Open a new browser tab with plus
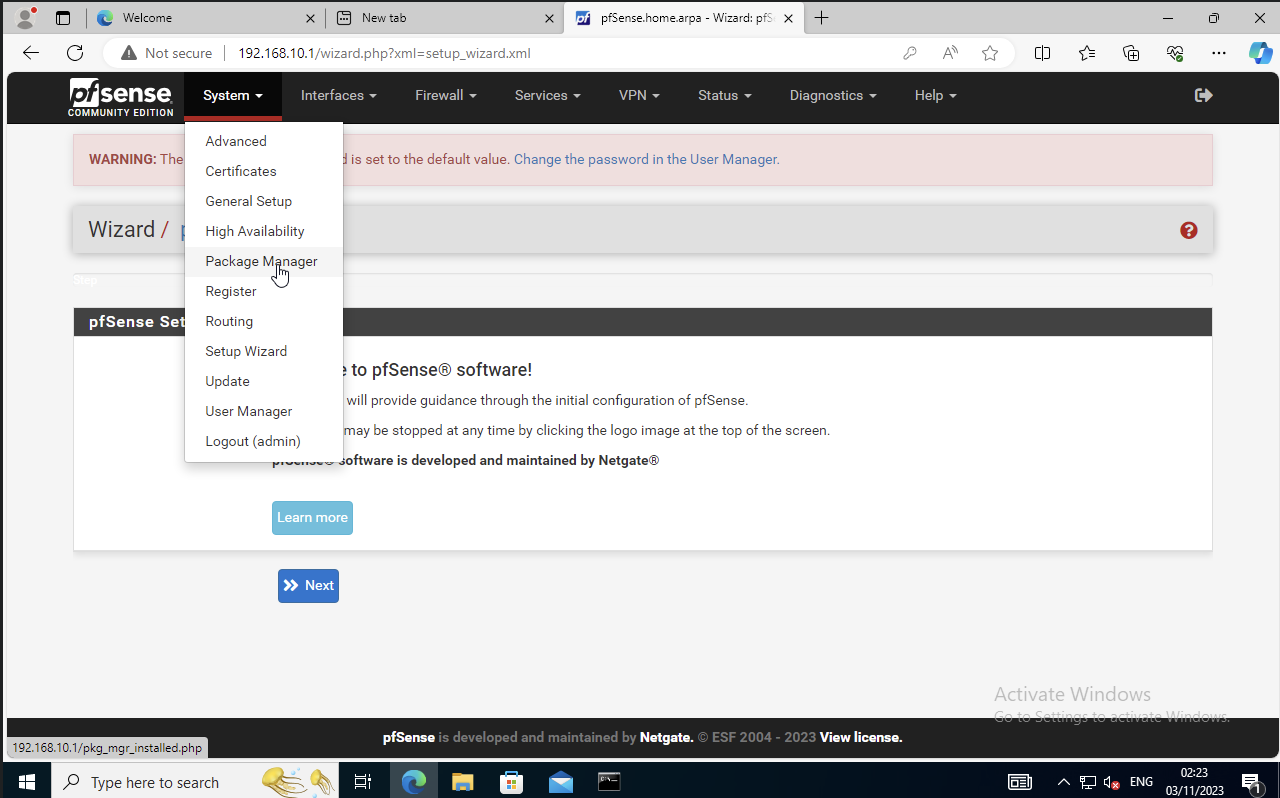This screenshot has height=798, width=1280. point(822,18)
